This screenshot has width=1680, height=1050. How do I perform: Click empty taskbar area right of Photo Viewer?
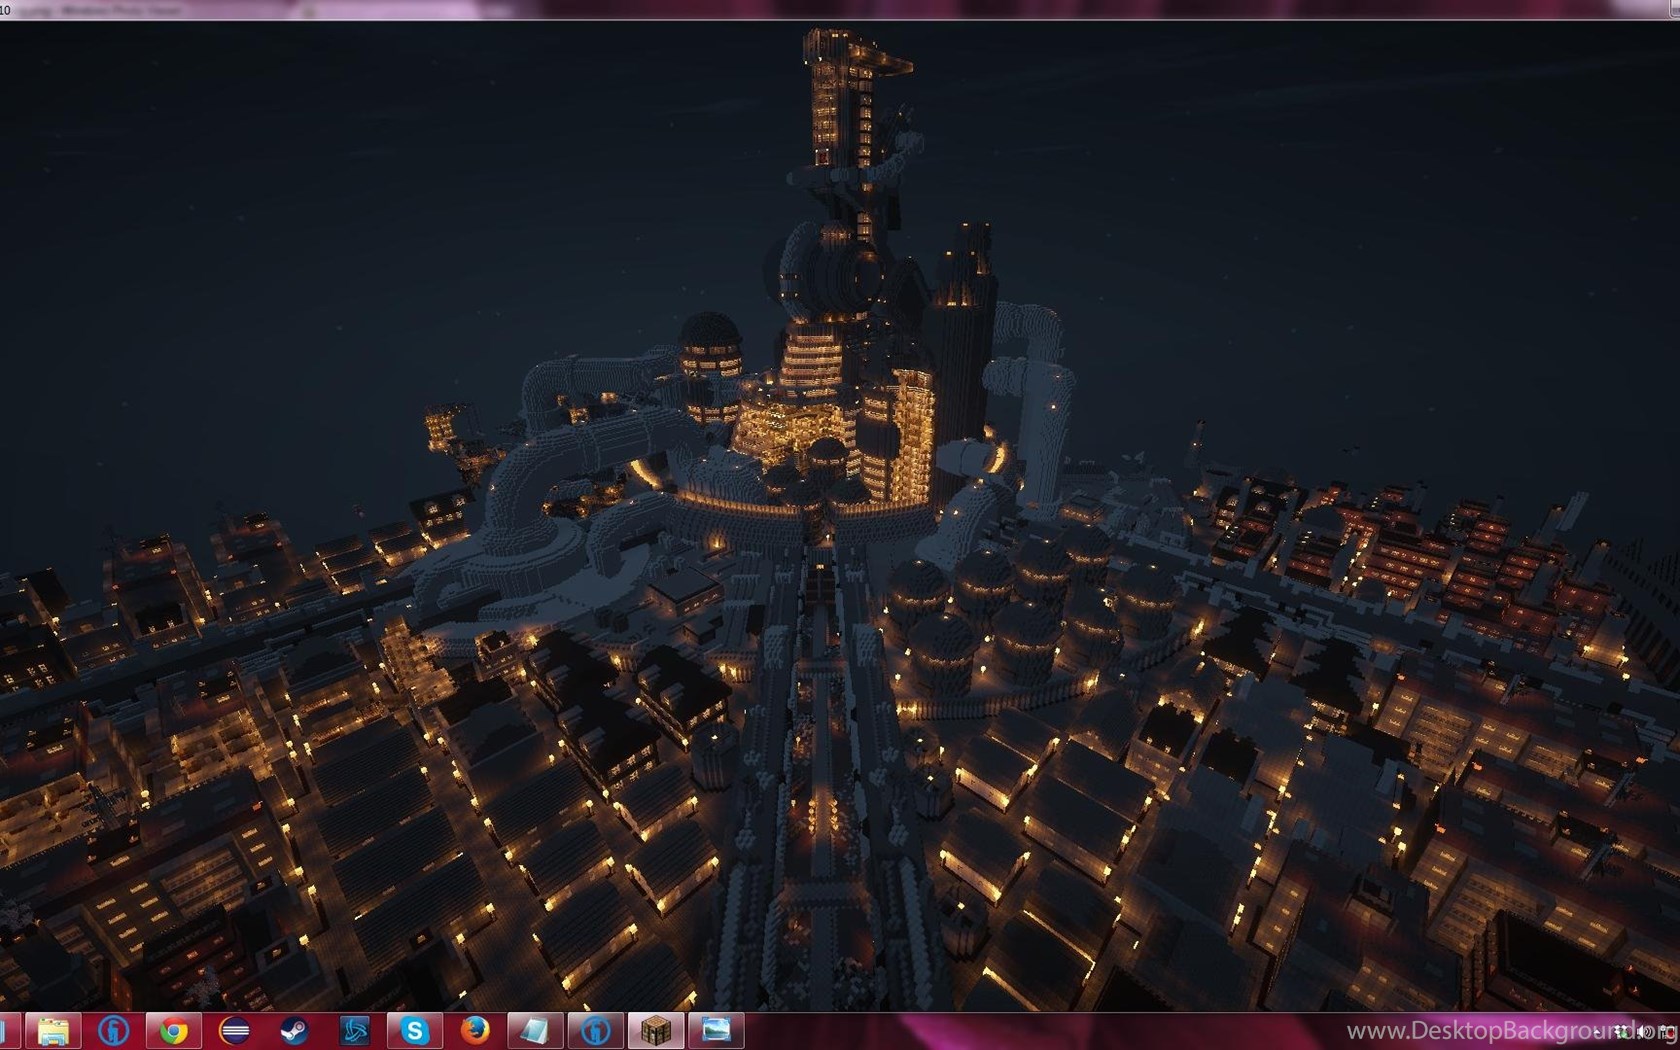[x=1000, y=1030]
